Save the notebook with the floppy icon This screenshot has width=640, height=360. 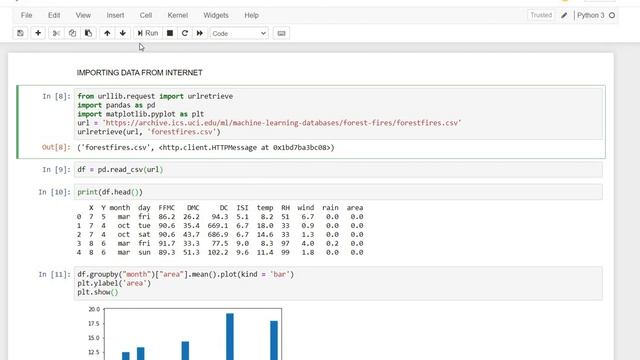click(x=20, y=33)
